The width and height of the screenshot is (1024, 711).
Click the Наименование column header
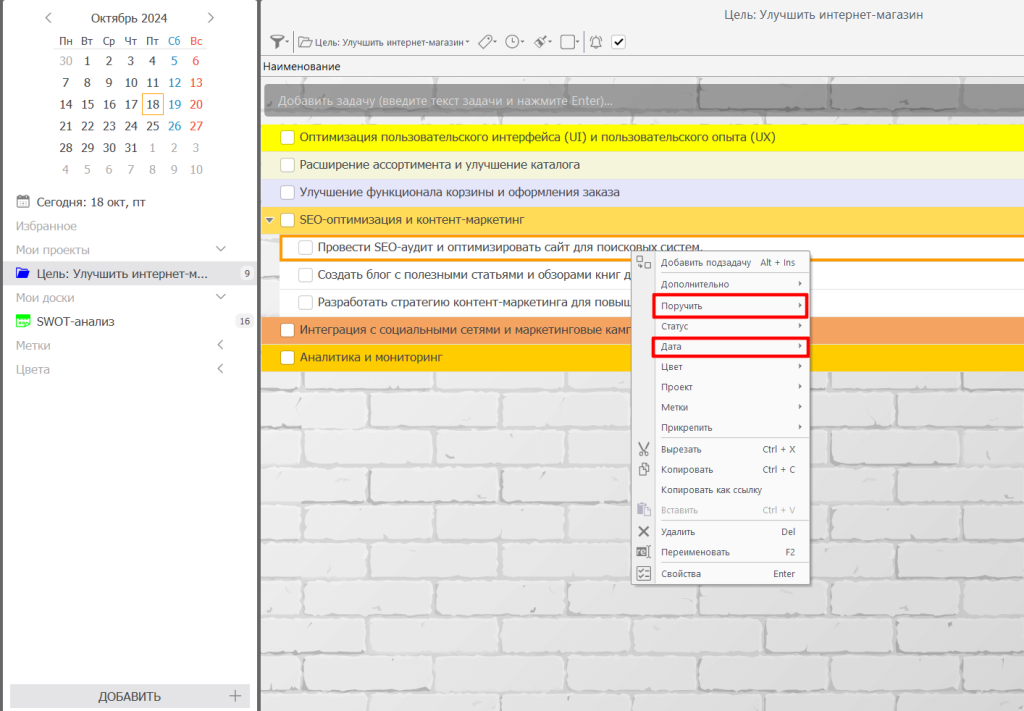[x=302, y=66]
